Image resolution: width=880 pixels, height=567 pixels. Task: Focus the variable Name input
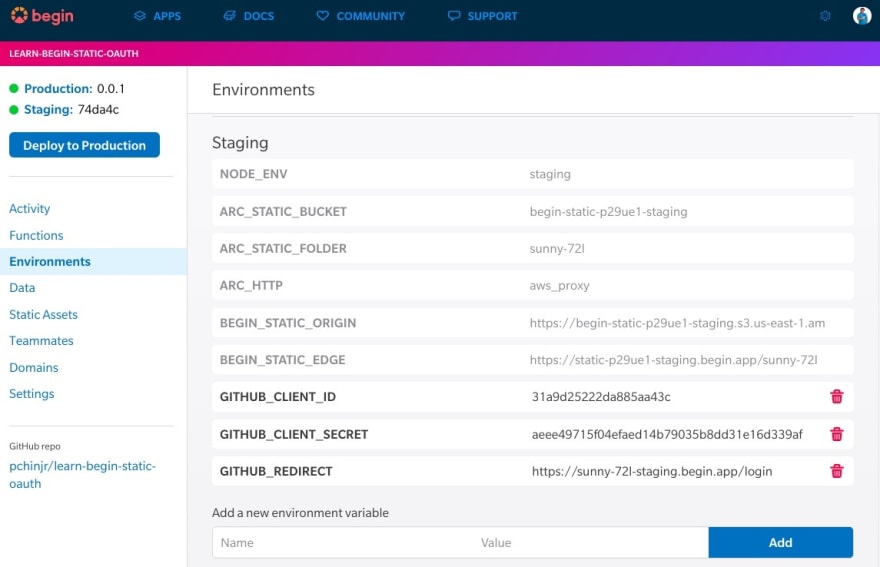tap(342, 542)
